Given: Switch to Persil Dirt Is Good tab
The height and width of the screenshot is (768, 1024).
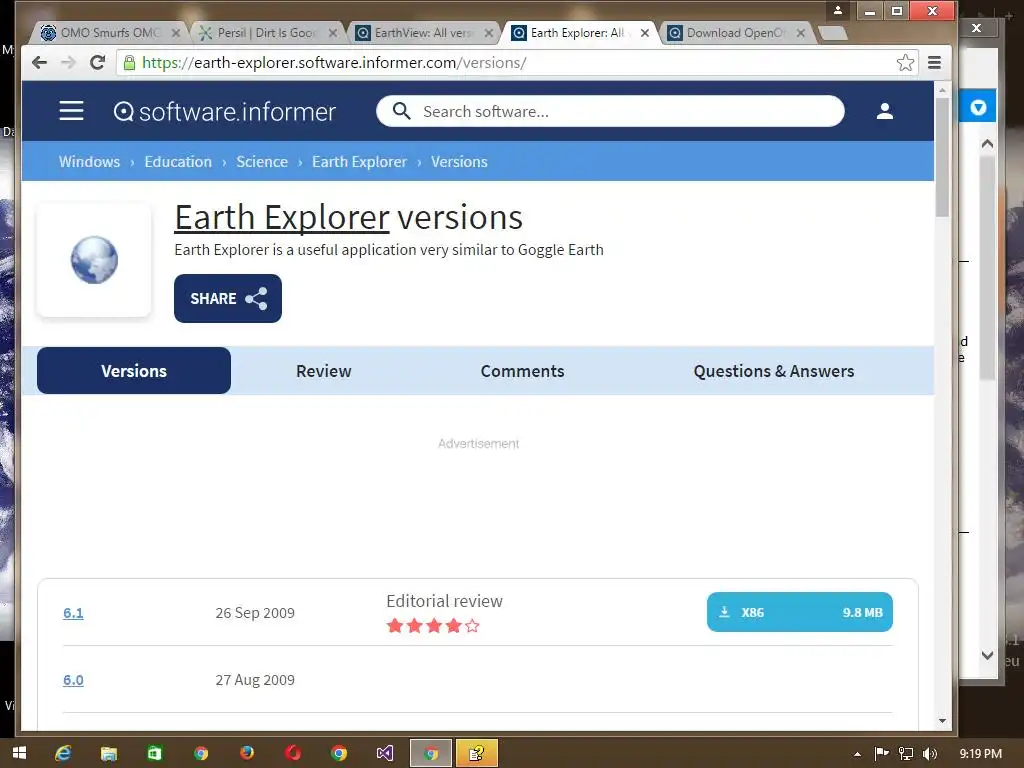Looking at the screenshot, I should pos(266,33).
